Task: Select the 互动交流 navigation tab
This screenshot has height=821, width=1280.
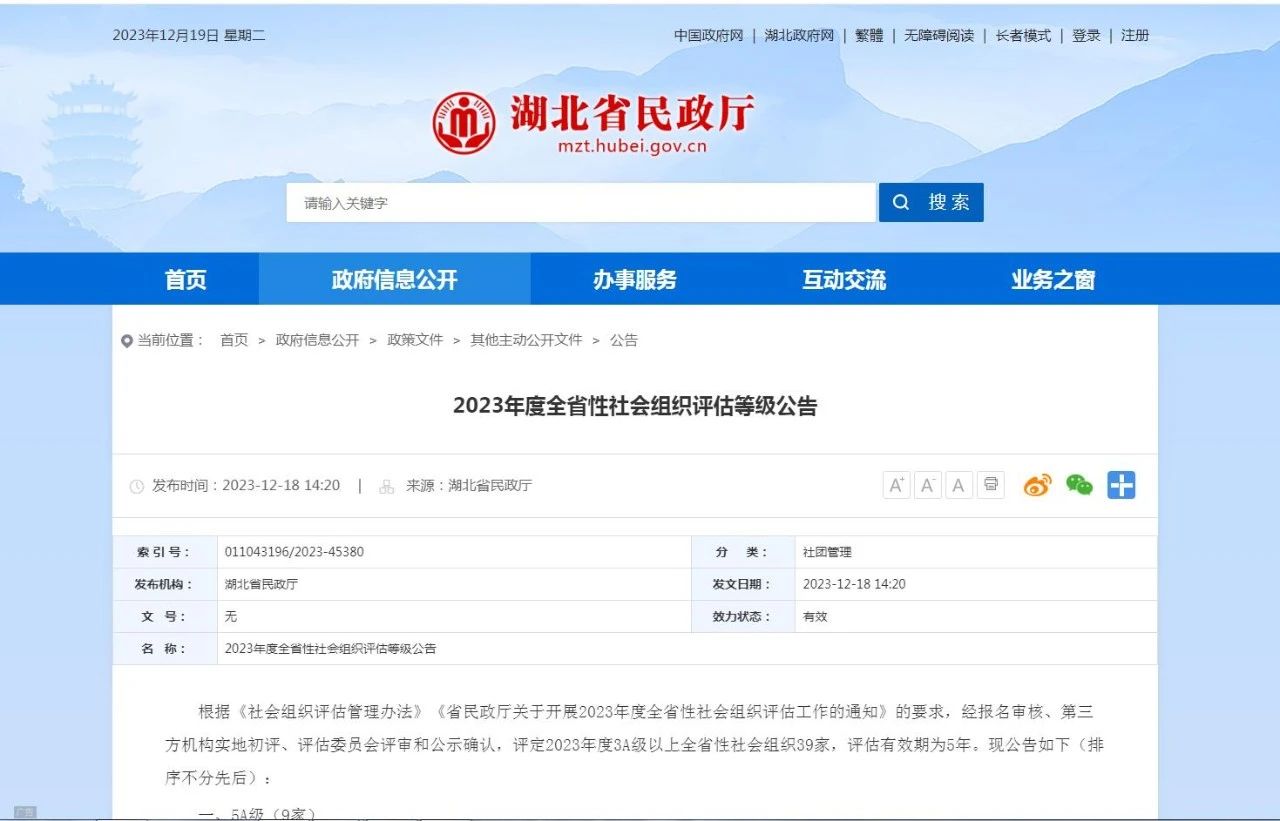Action: click(x=843, y=280)
